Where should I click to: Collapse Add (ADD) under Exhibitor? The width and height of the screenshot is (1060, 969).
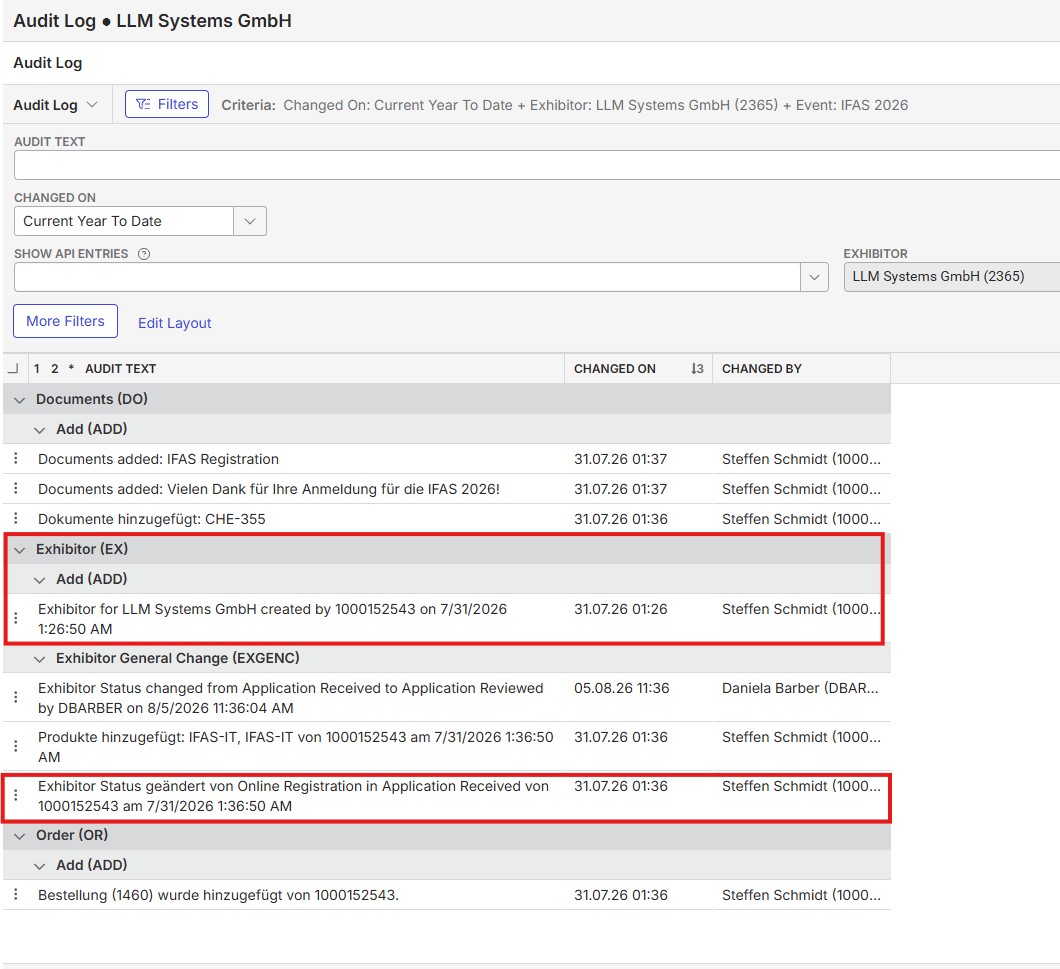click(x=40, y=580)
